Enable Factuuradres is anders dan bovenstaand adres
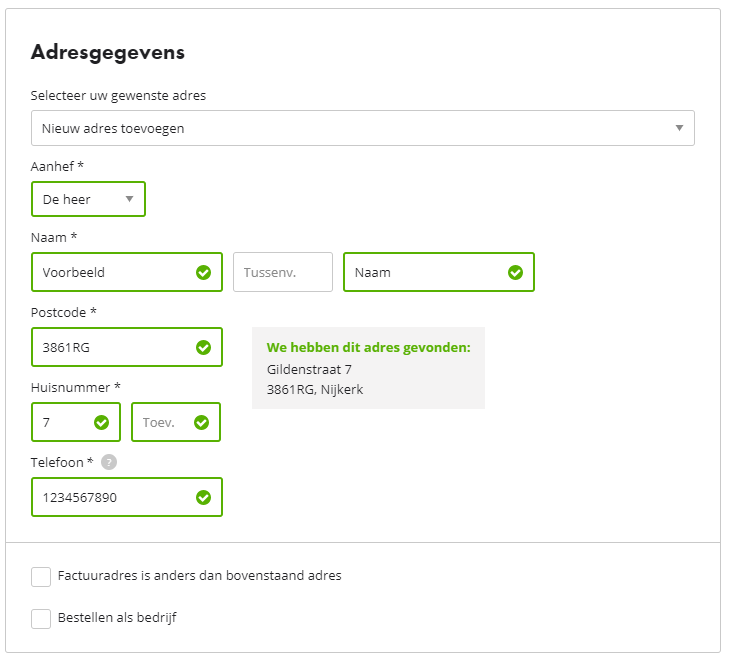This screenshot has height=661, width=729. click(x=41, y=577)
